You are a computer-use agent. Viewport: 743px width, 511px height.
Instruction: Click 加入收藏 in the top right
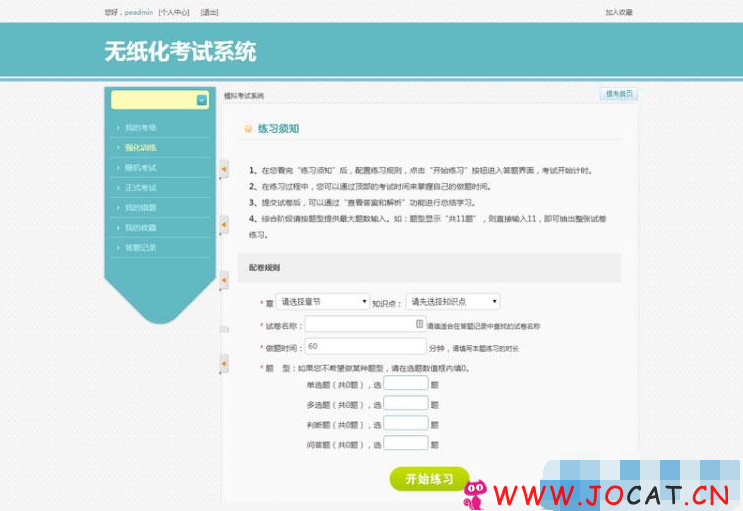click(619, 12)
